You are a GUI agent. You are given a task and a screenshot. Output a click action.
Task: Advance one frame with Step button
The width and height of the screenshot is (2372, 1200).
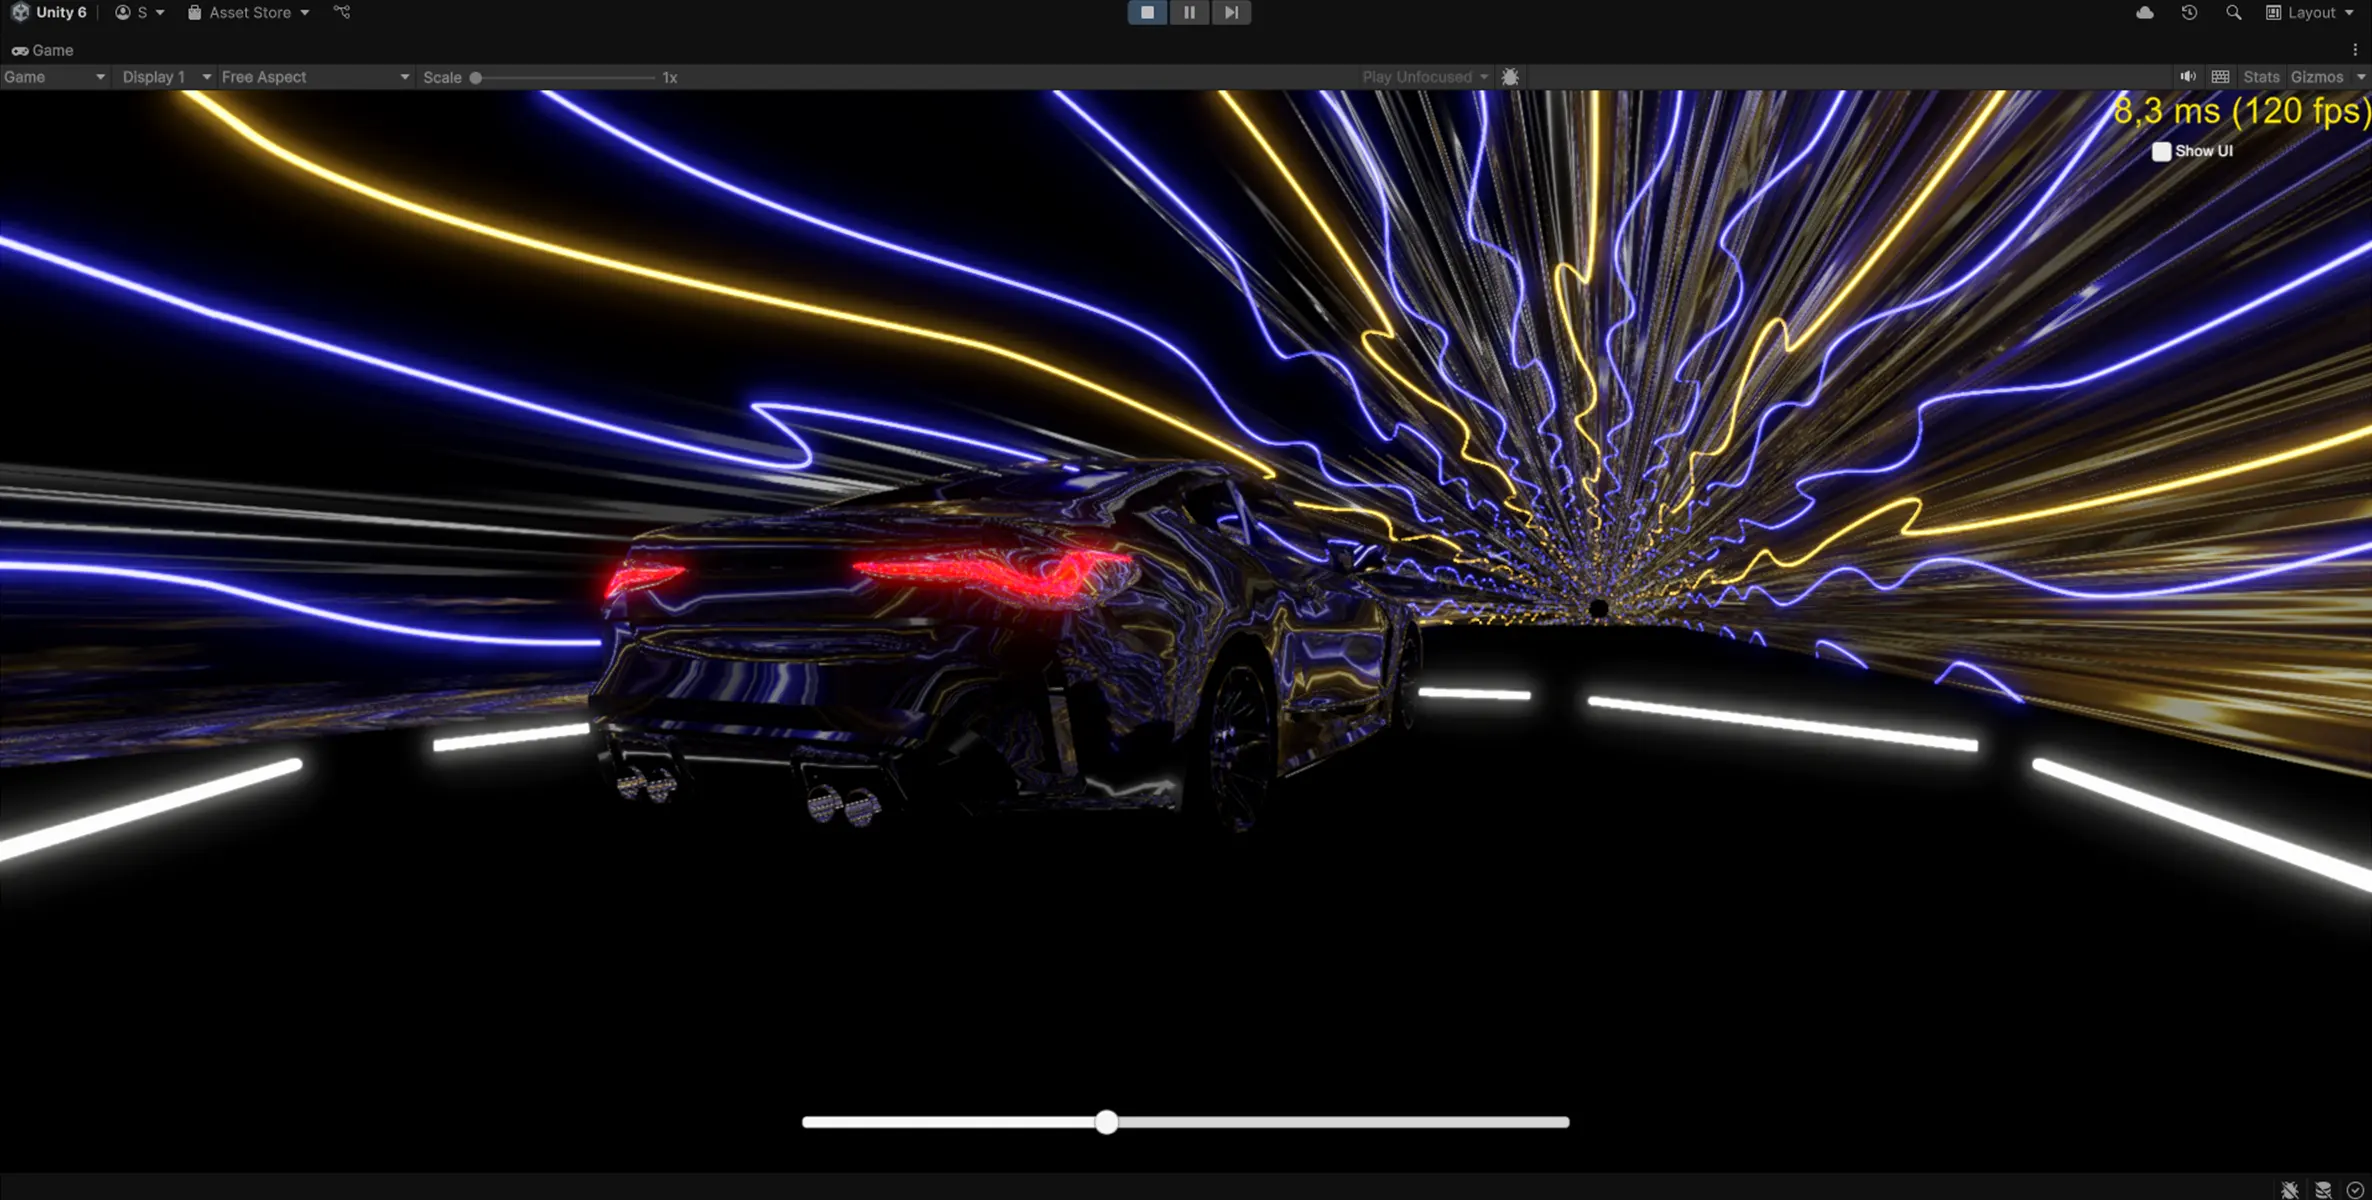click(x=1231, y=13)
